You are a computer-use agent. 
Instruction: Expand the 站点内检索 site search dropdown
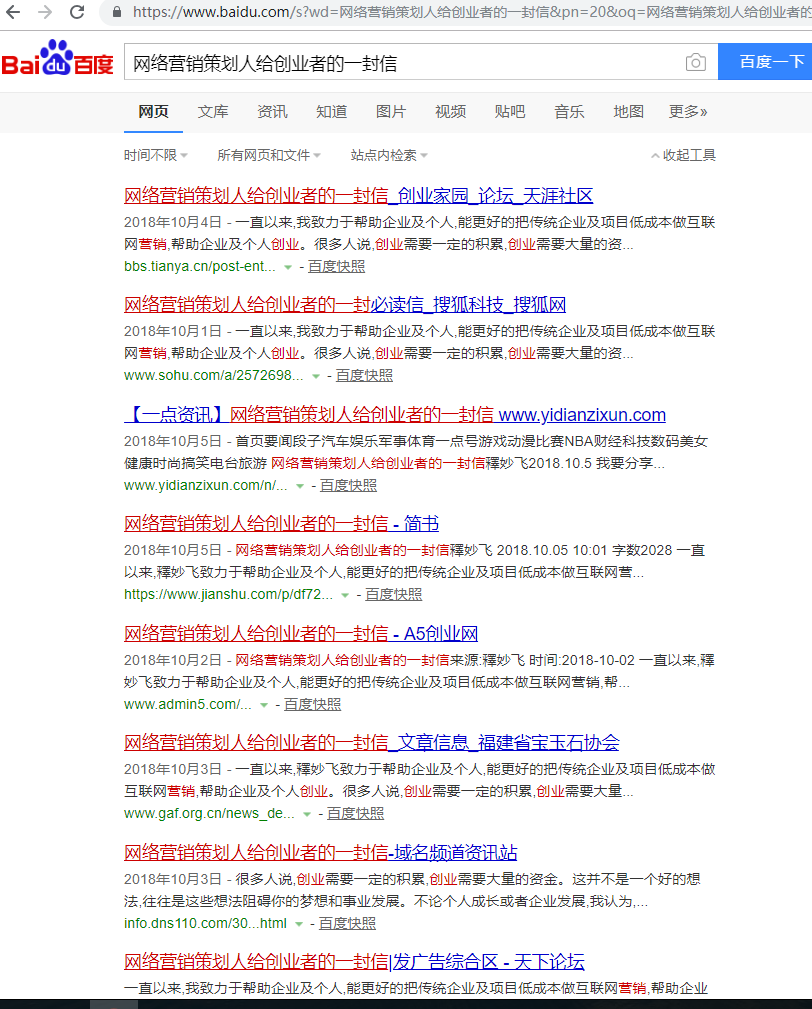(389, 155)
